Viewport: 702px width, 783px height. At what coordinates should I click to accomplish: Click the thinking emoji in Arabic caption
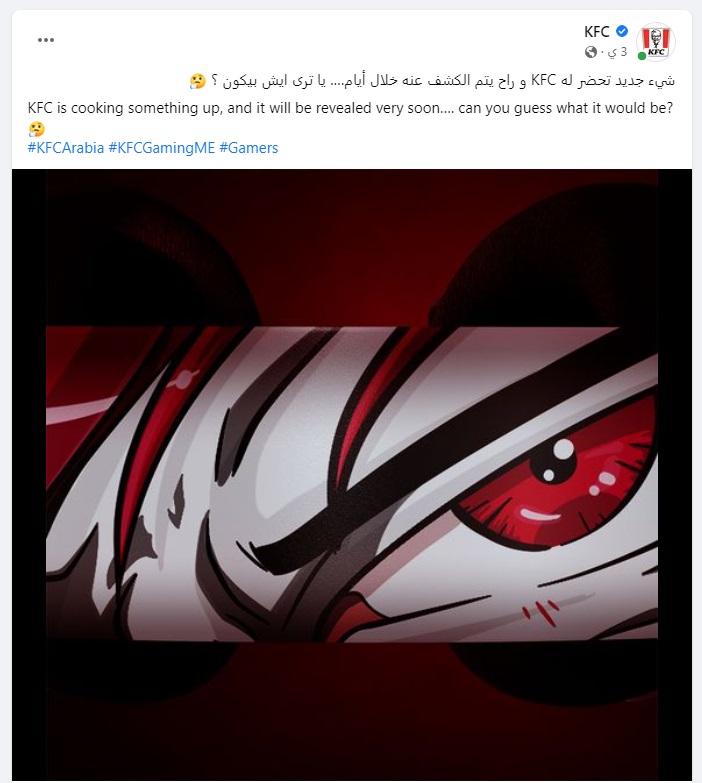pyautogui.click(x=198, y=81)
